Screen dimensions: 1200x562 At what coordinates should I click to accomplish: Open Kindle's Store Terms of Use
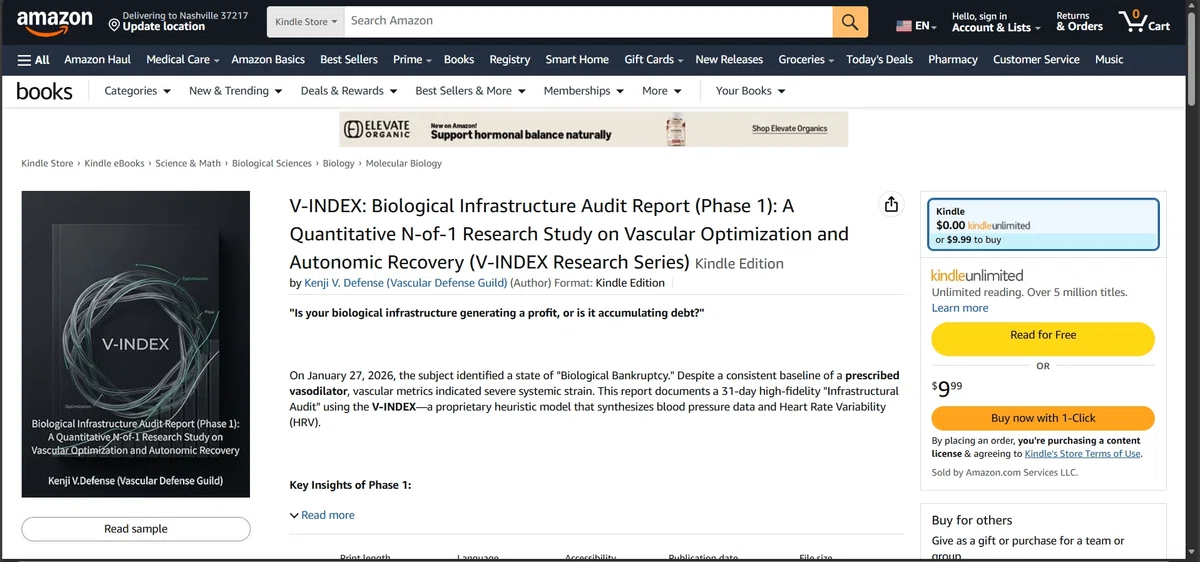point(1082,453)
